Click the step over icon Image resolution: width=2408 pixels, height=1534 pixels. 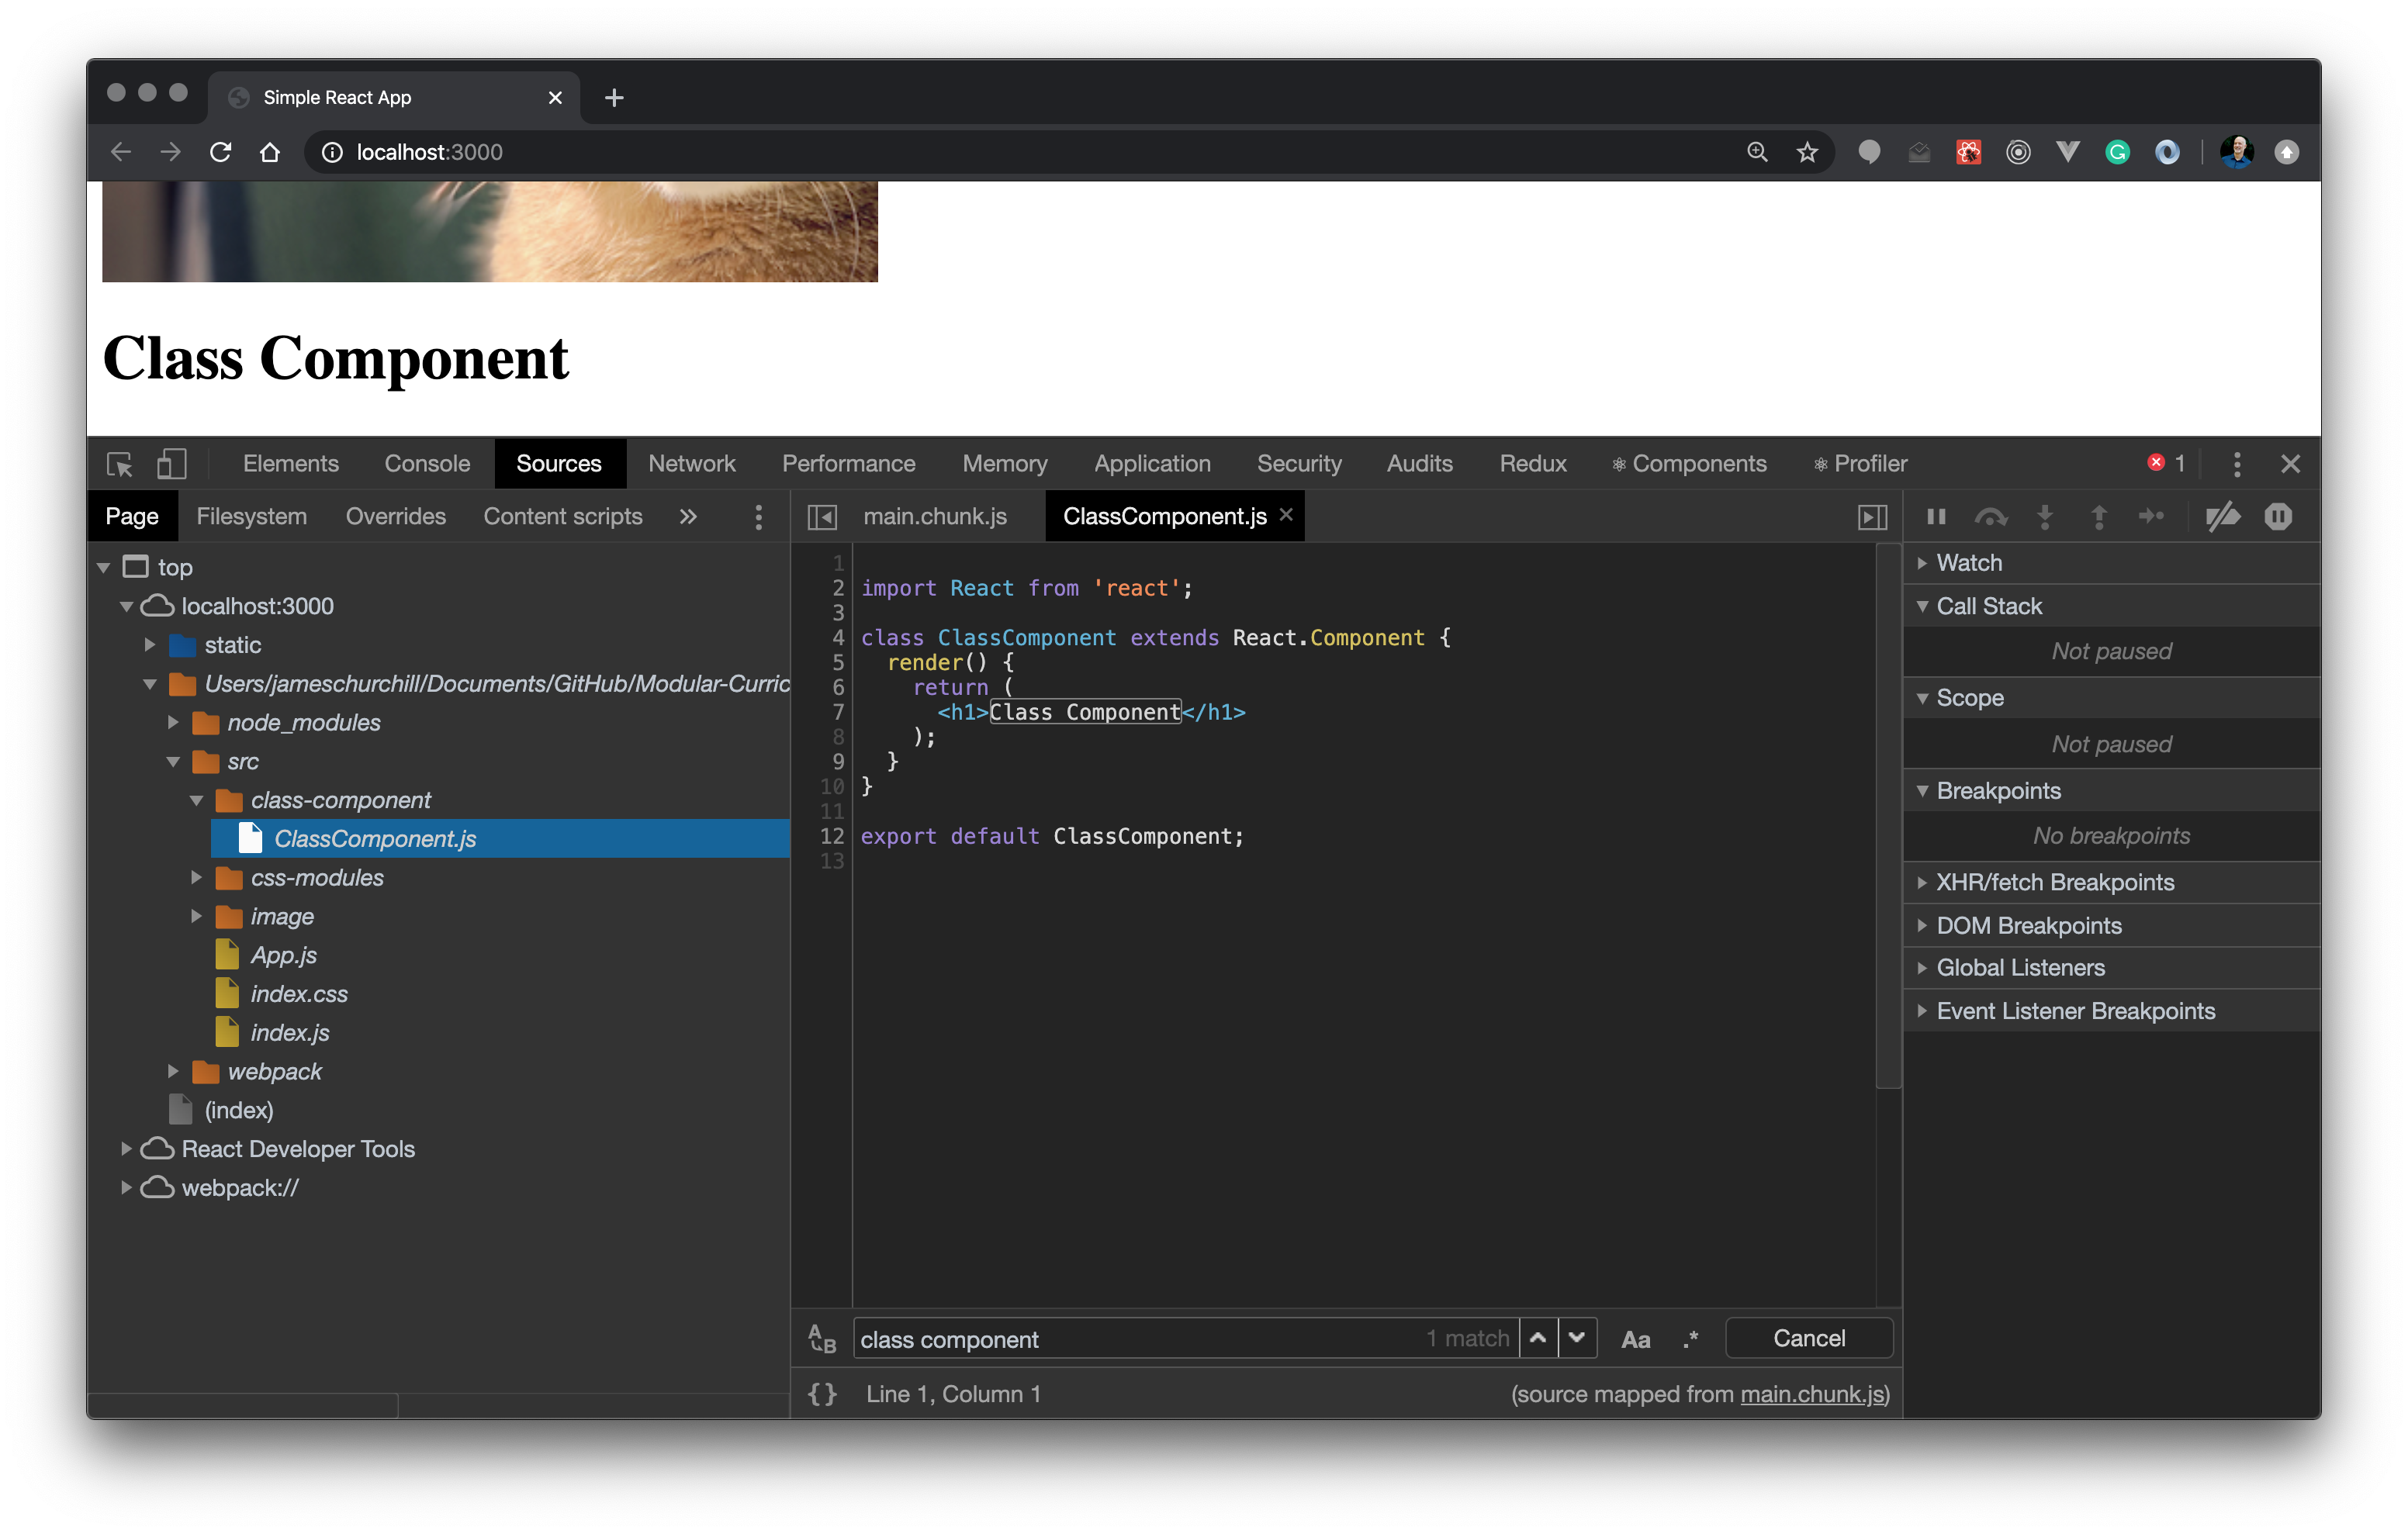[x=1990, y=517]
